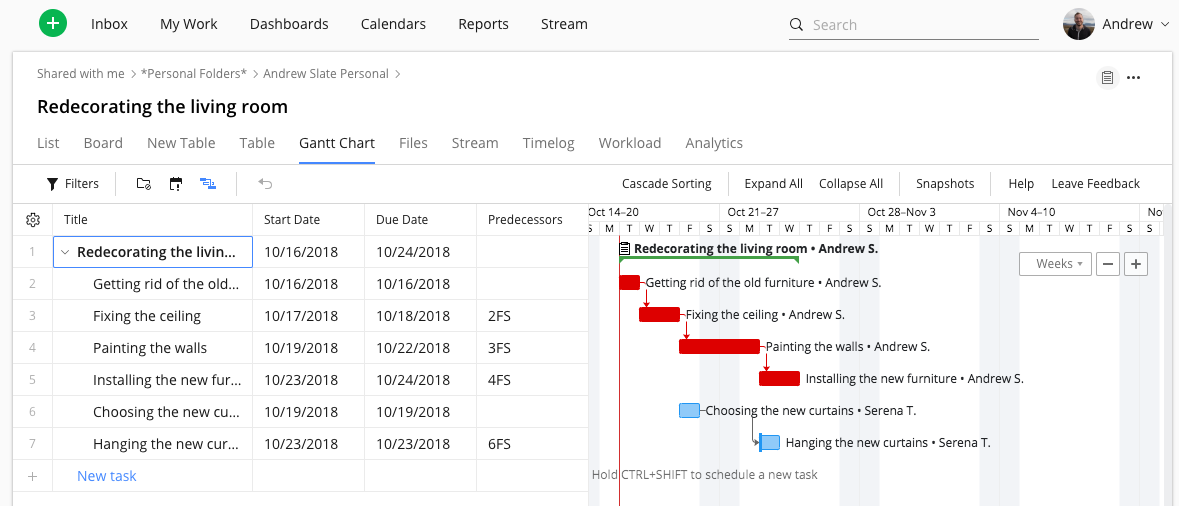Open the Weeks timescale dropdown
The height and width of the screenshot is (506, 1179).
[1054, 264]
